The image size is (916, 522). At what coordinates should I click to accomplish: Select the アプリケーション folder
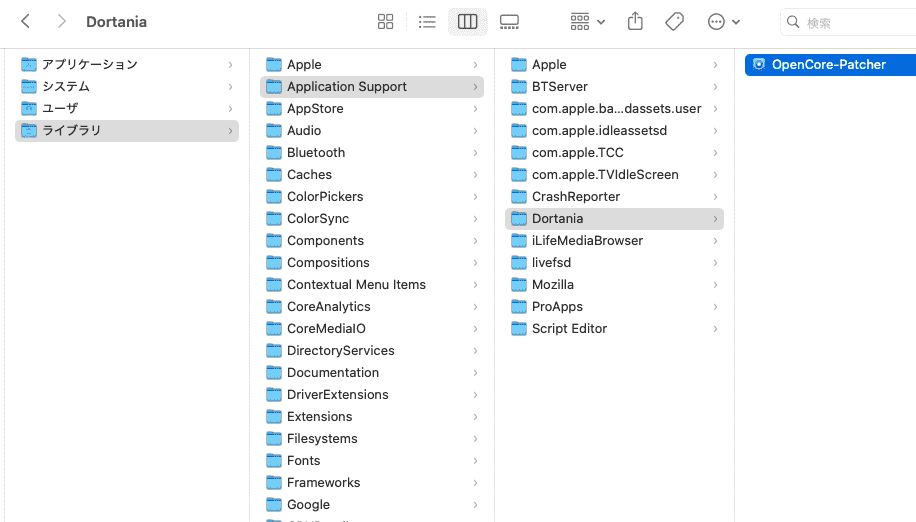point(127,64)
